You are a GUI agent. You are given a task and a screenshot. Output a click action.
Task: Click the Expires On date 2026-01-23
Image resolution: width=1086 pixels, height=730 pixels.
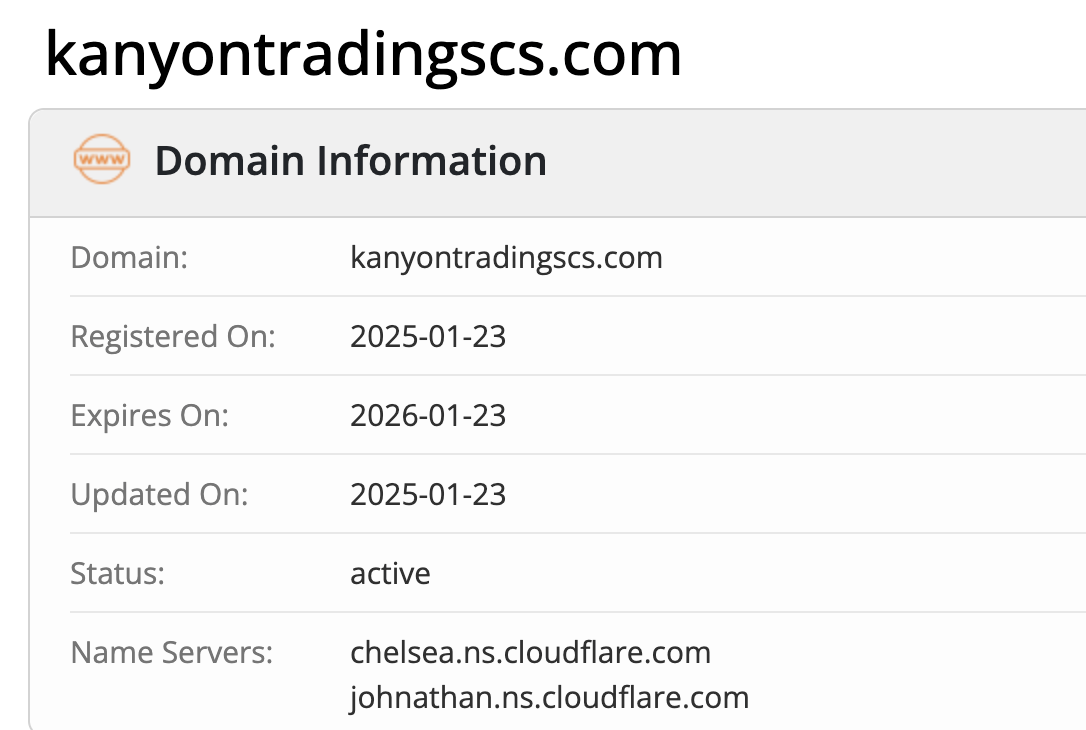pyautogui.click(x=428, y=416)
